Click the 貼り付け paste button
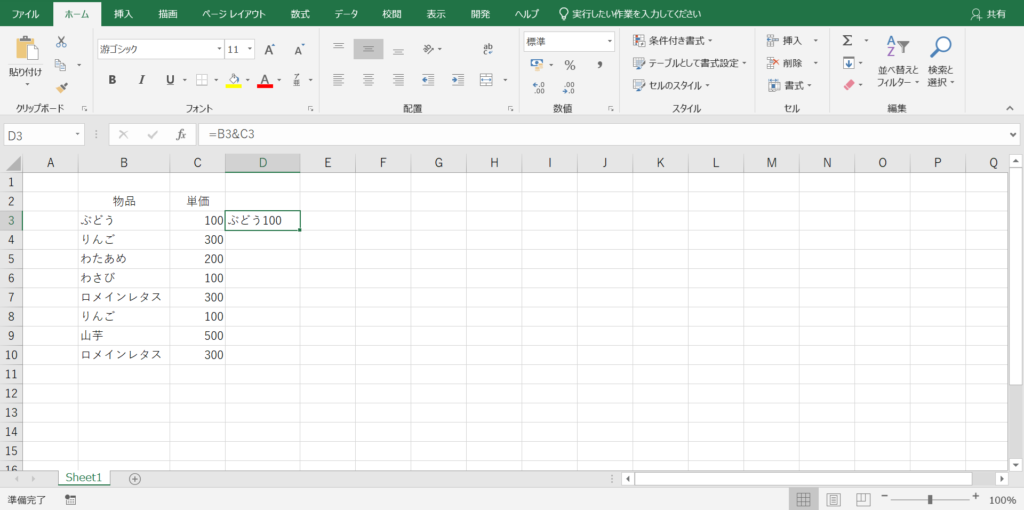Viewport: 1024px width, 510px height. pos(26,58)
